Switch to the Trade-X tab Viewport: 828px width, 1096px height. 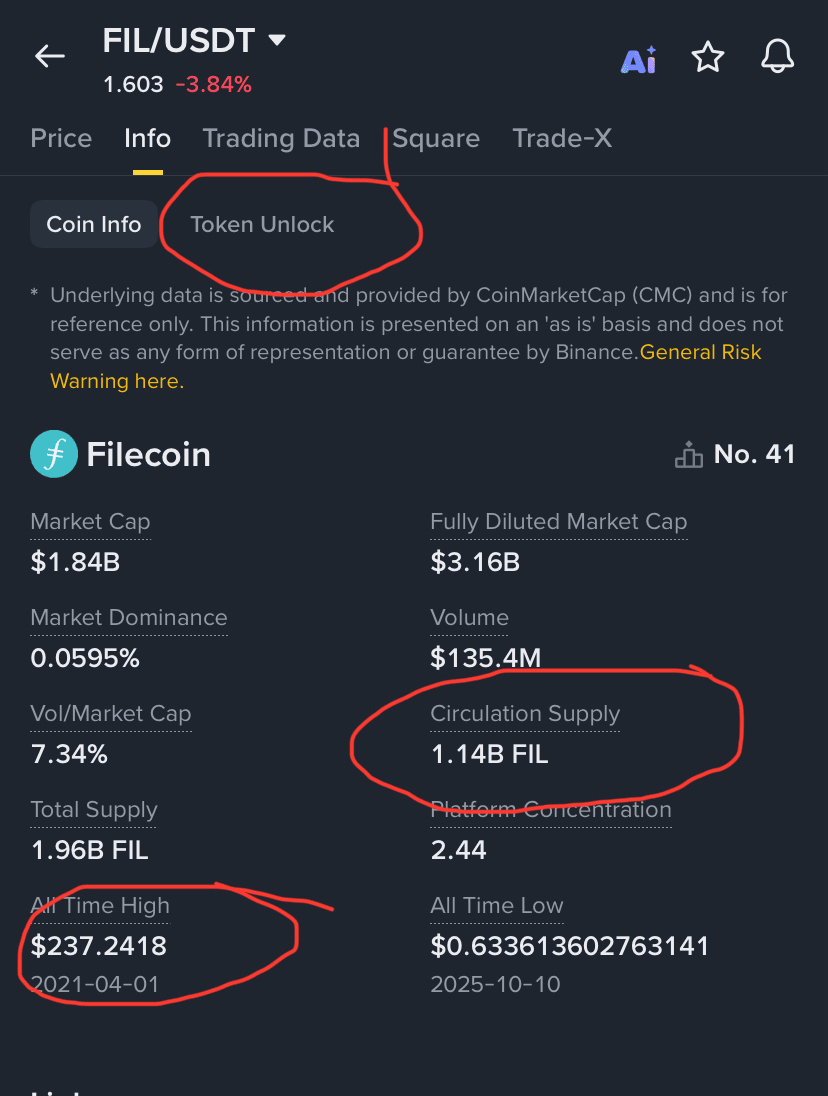[x=562, y=138]
